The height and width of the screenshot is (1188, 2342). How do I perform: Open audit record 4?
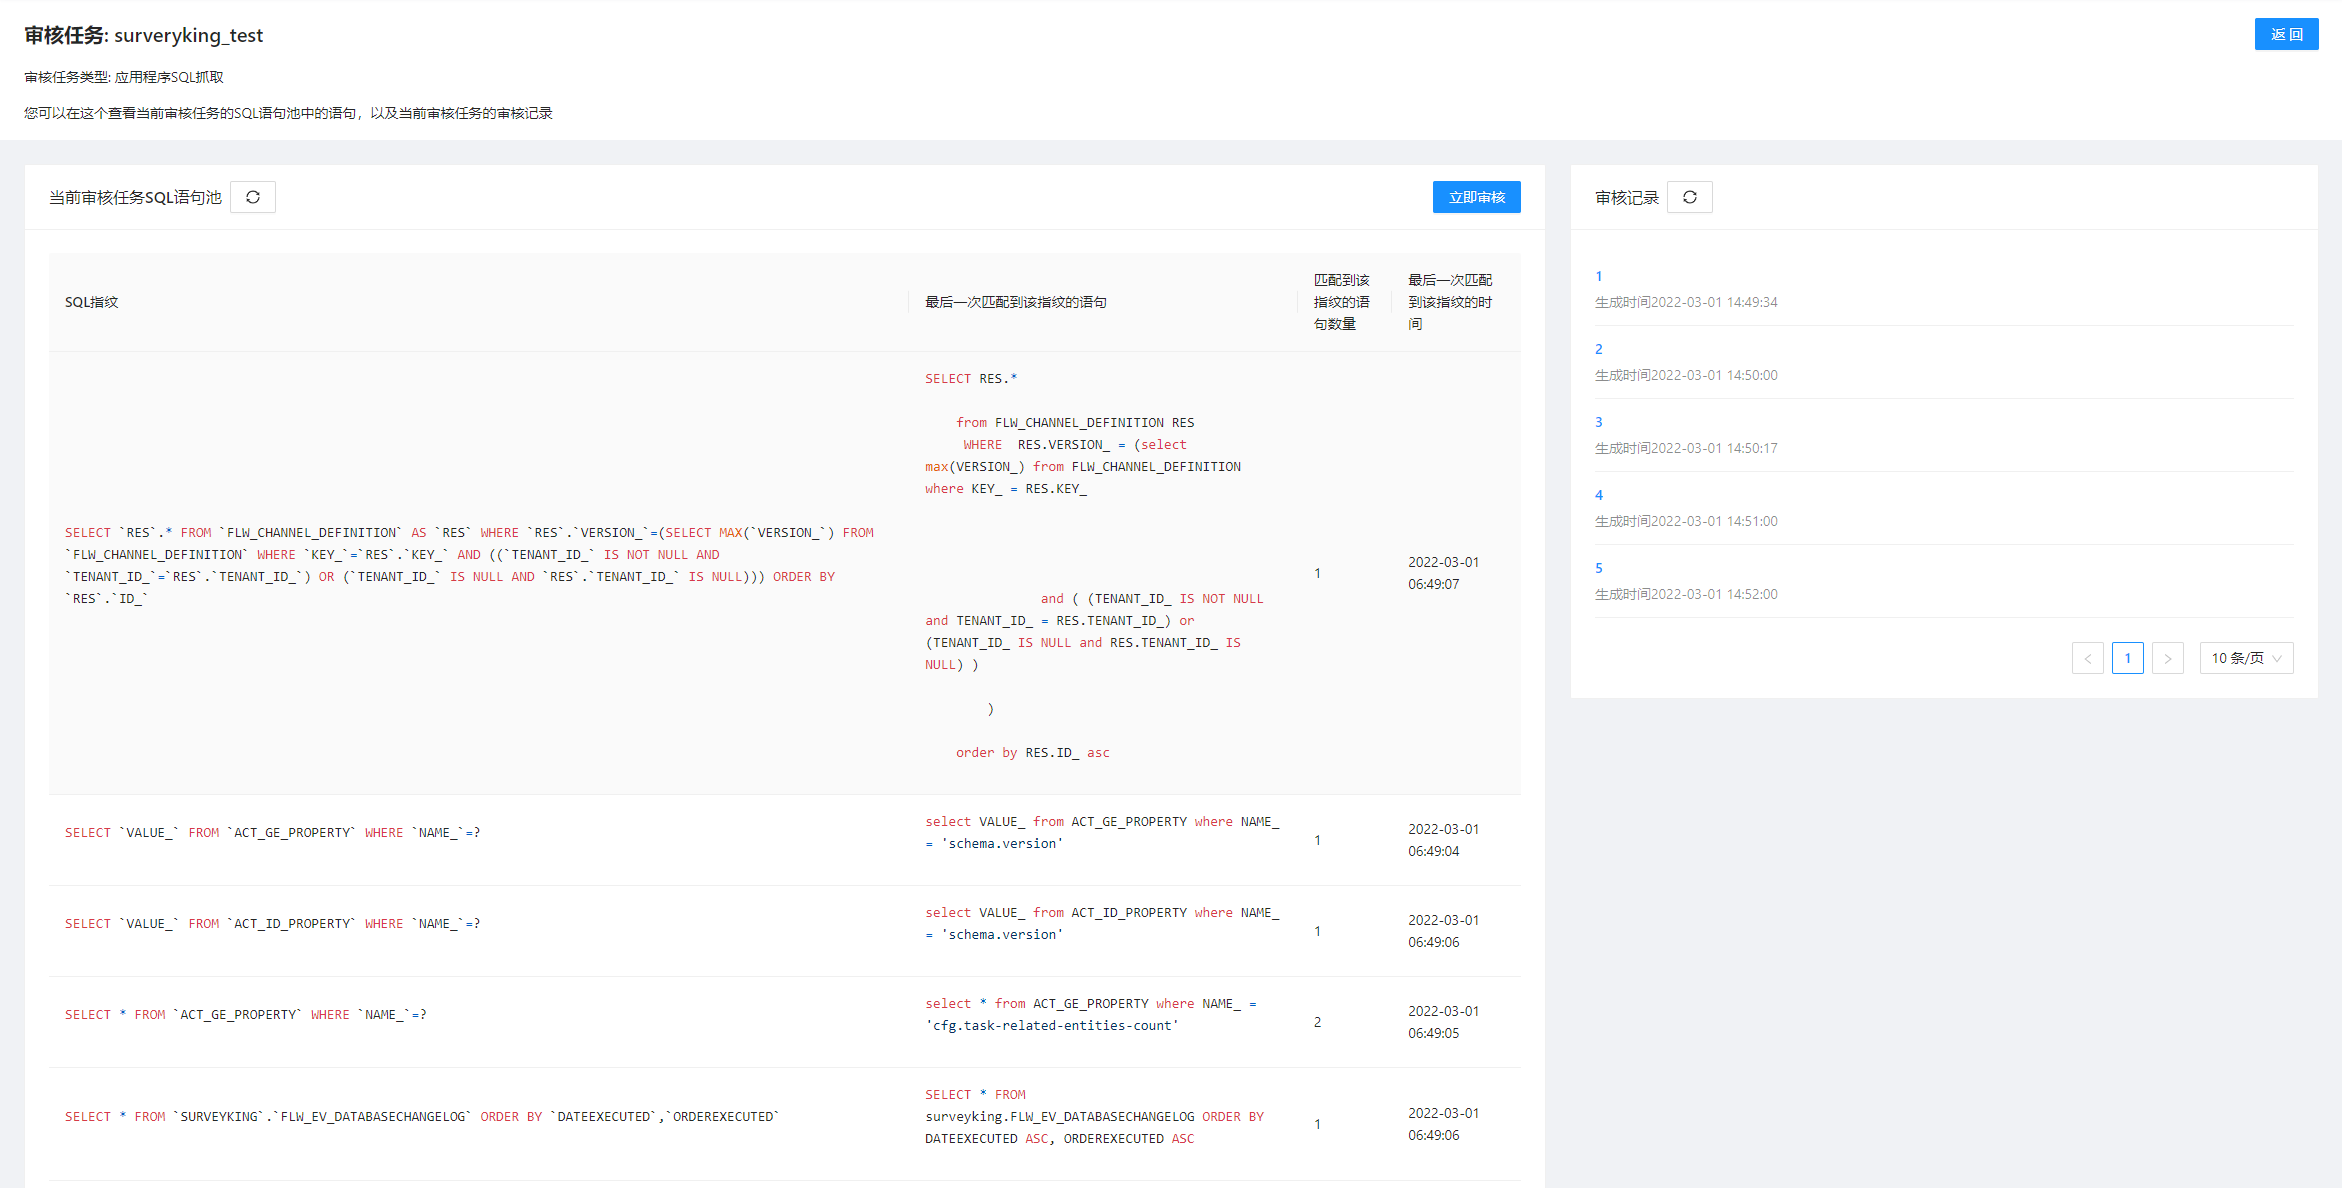coord(1598,495)
